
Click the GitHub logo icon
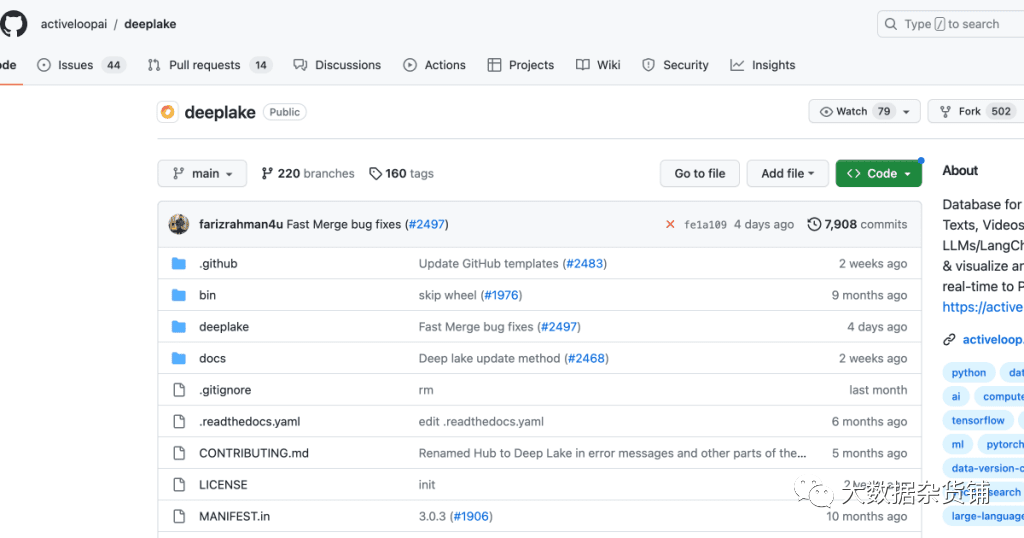14,23
